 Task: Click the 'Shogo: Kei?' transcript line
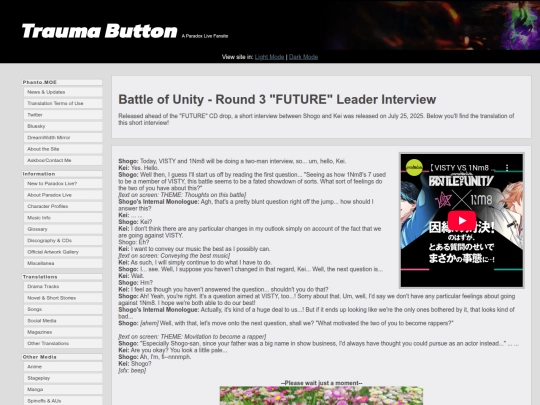tap(135, 222)
